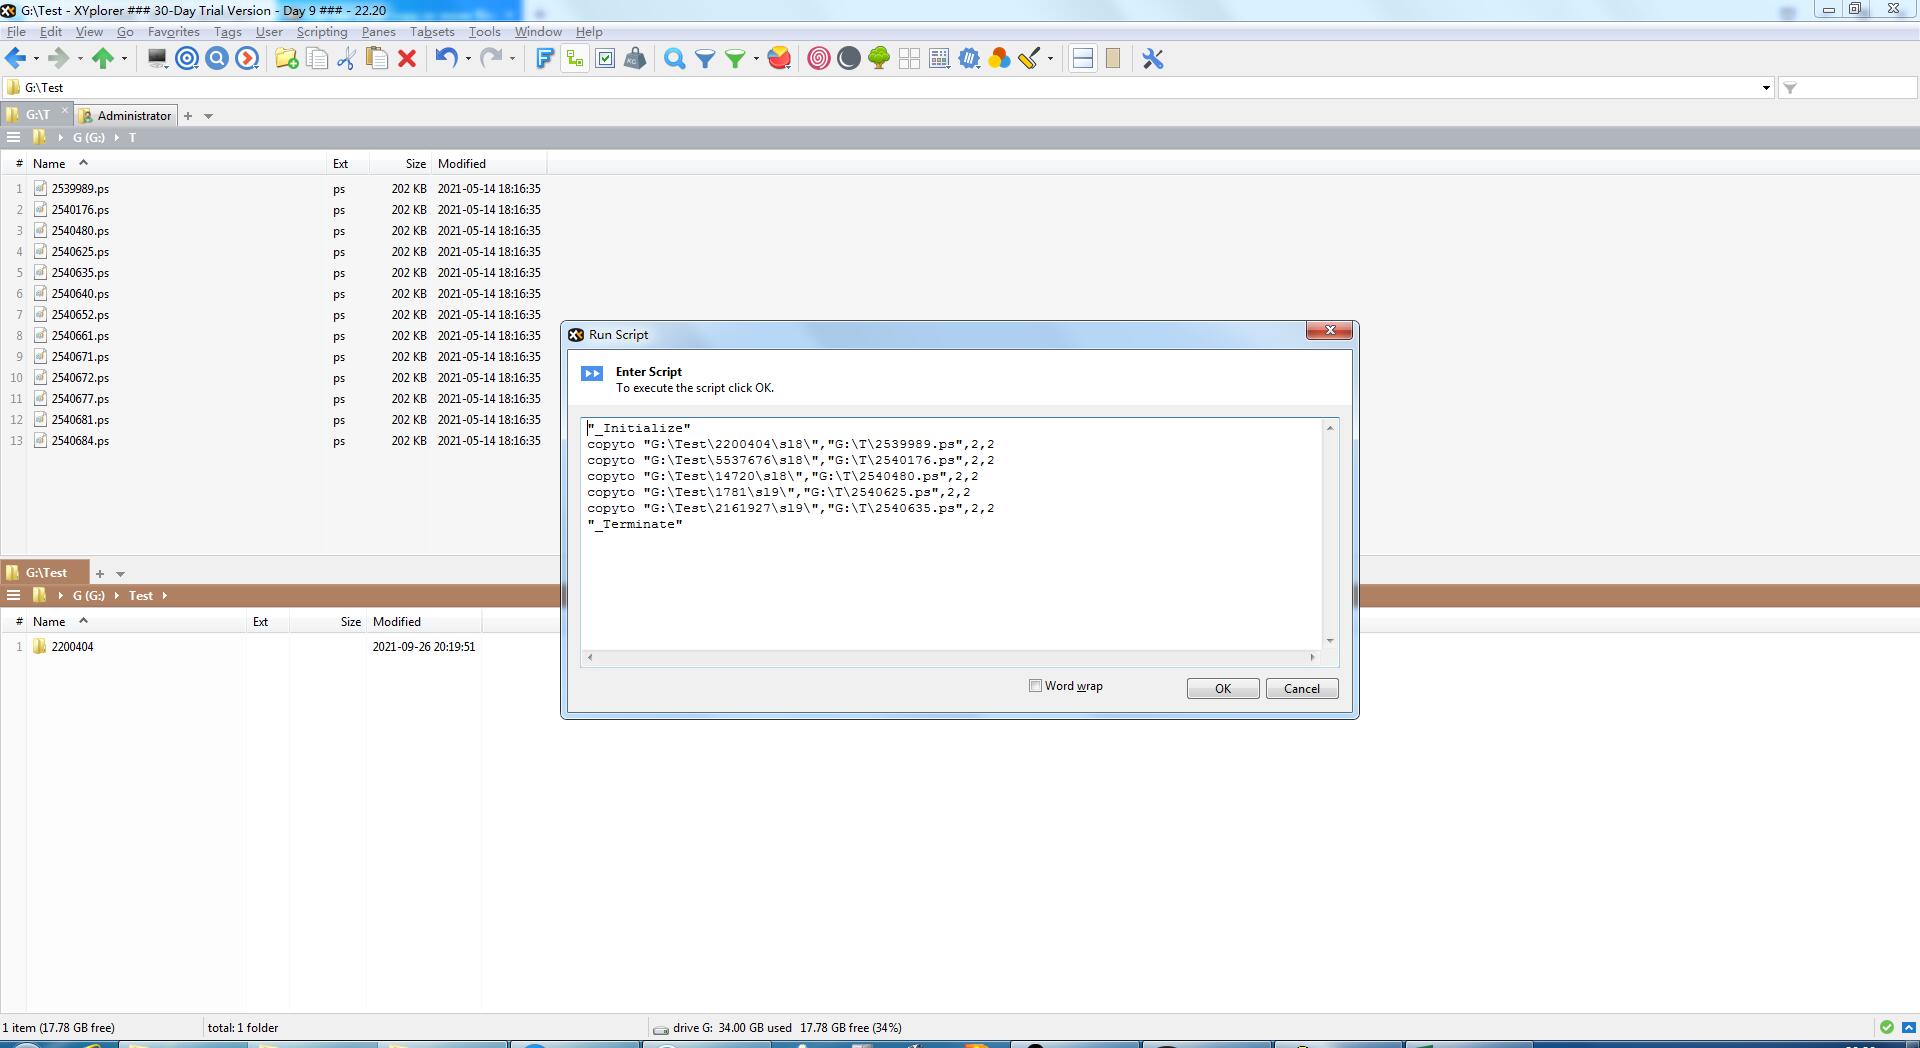The width and height of the screenshot is (1920, 1048).
Task: Expand the address bar history dropdown
Action: coord(1766,88)
